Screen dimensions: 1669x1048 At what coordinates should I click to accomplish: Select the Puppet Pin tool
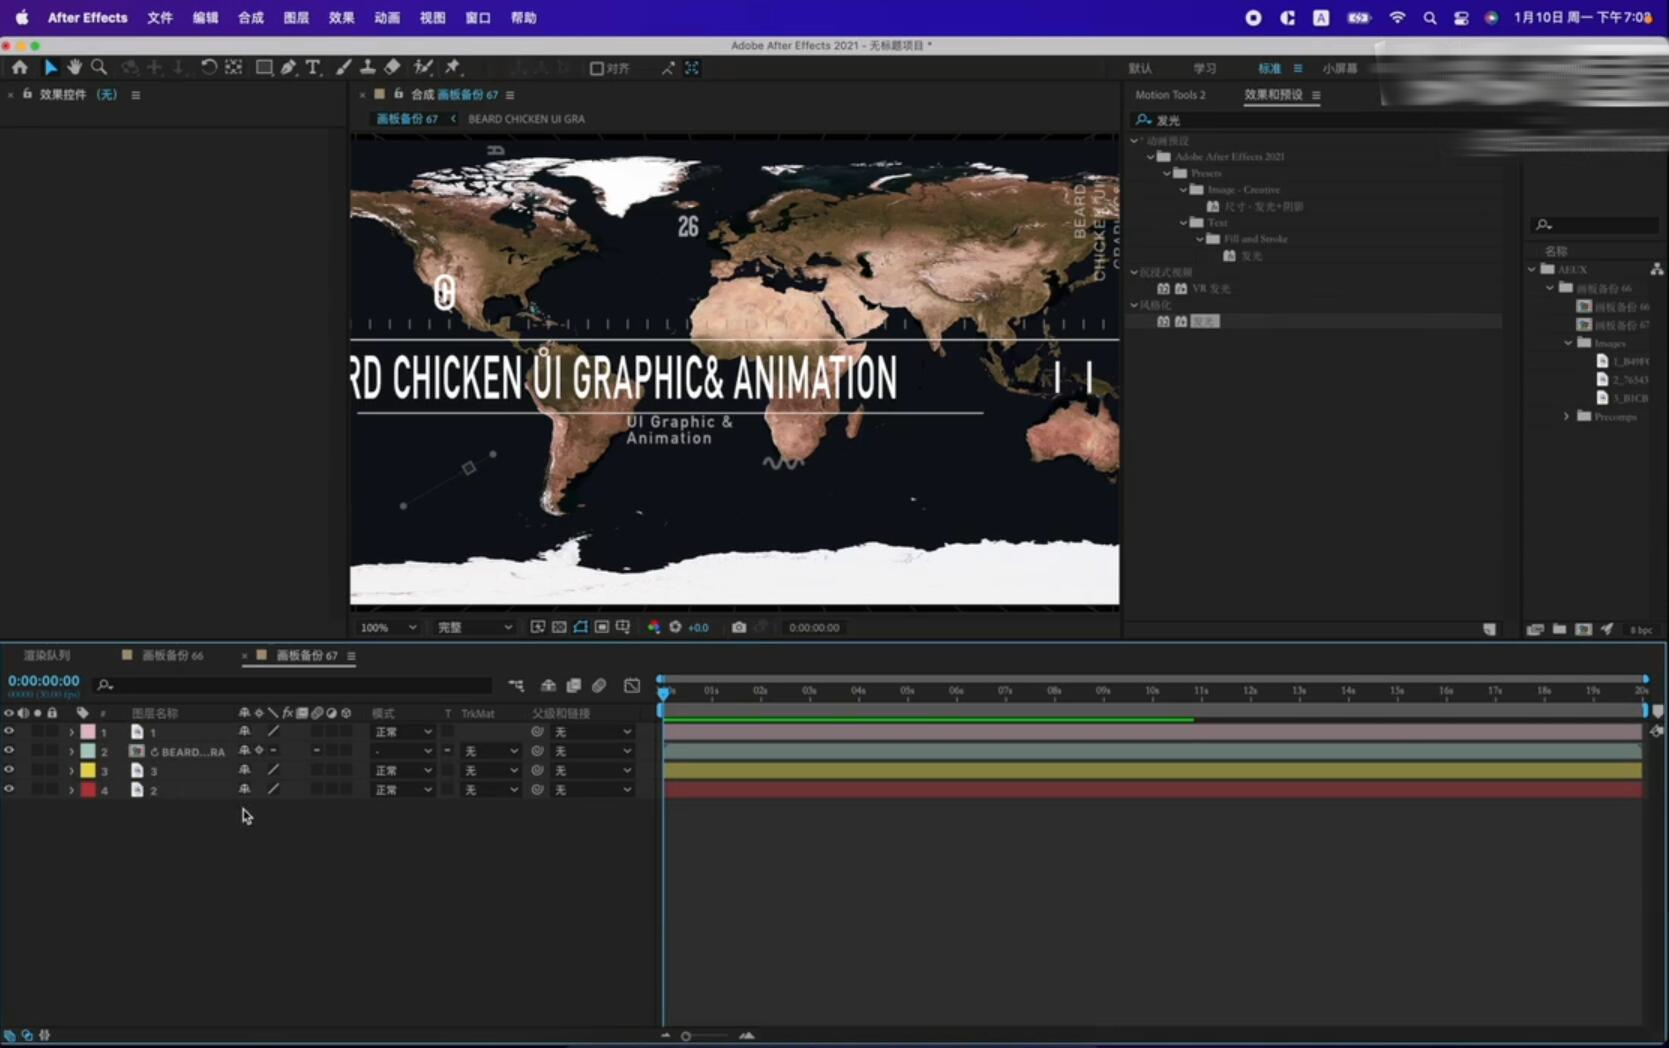tap(453, 67)
